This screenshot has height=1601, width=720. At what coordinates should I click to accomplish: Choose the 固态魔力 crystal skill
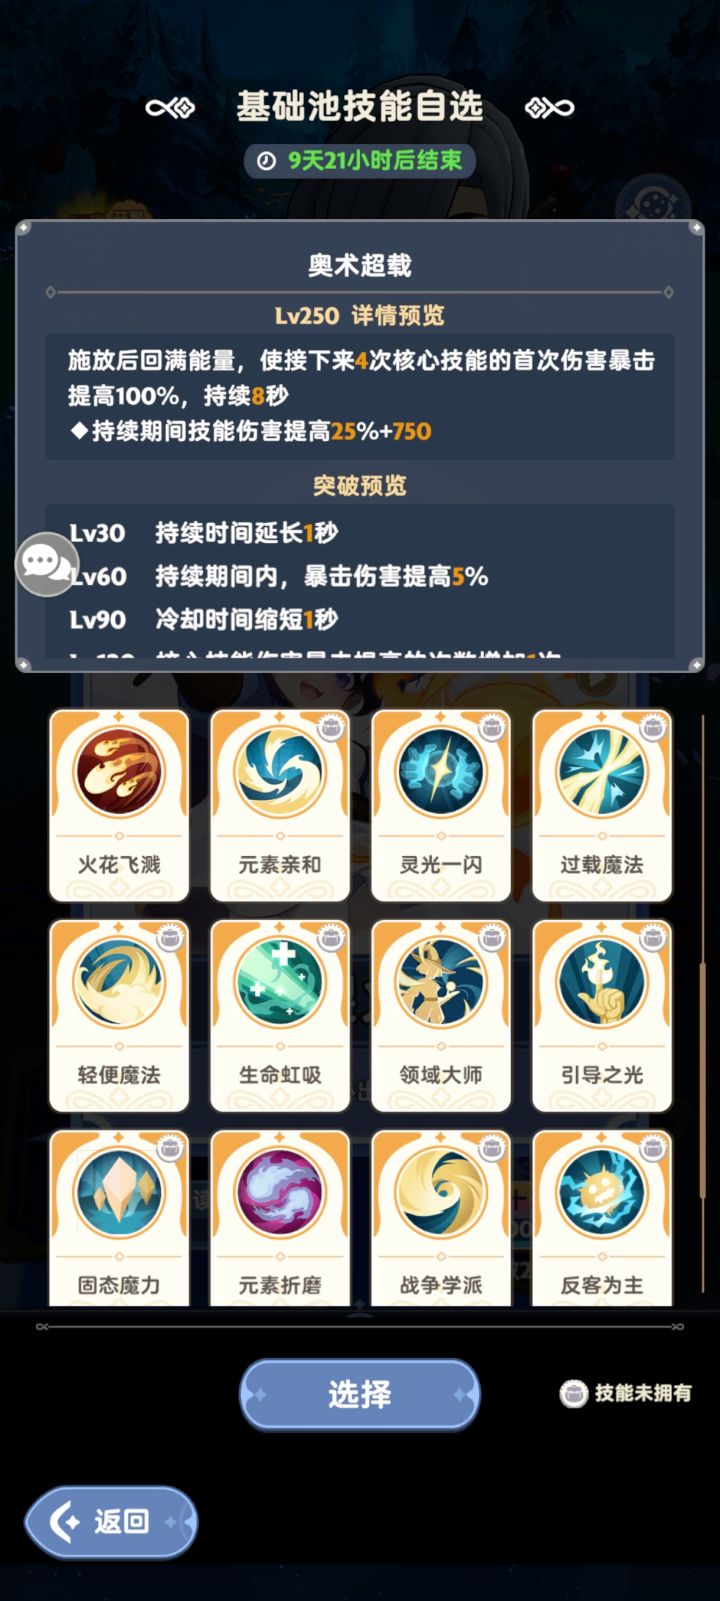point(119,1218)
